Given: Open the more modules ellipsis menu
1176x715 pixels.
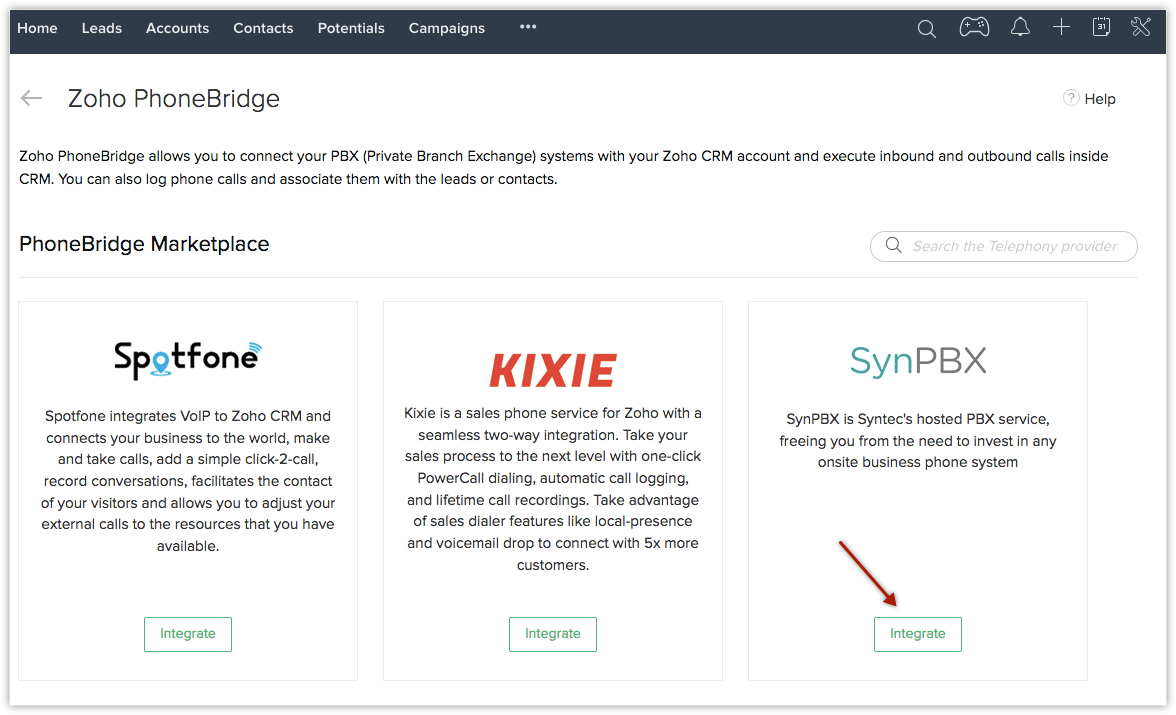Looking at the screenshot, I should 528,27.
